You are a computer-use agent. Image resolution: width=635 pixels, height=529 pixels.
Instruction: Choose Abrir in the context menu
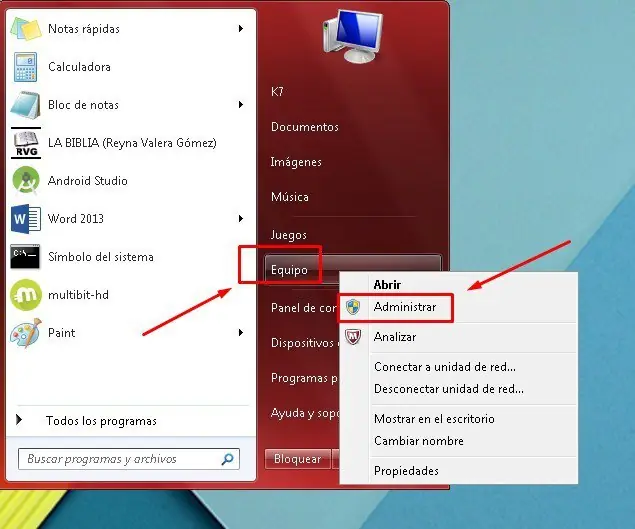click(x=387, y=285)
